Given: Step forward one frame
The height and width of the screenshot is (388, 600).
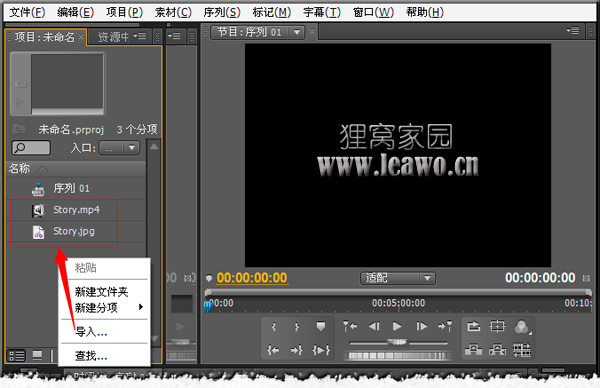Looking at the screenshot, I should (421, 326).
